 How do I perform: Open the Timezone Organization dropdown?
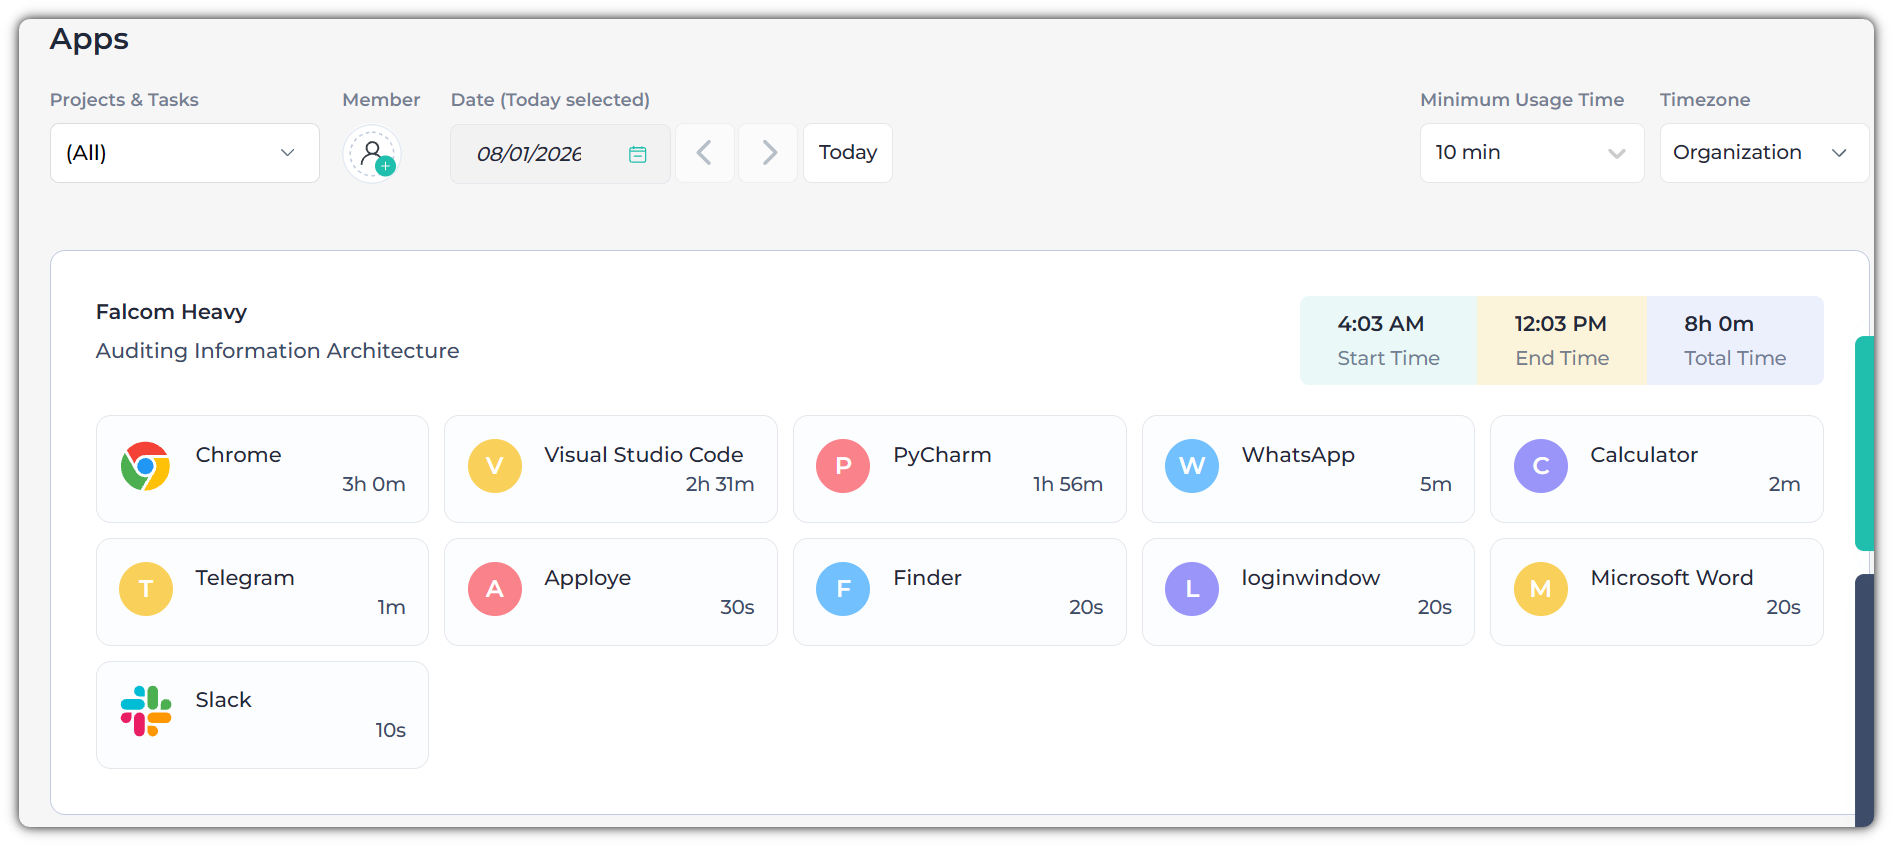click(1762, 153)
